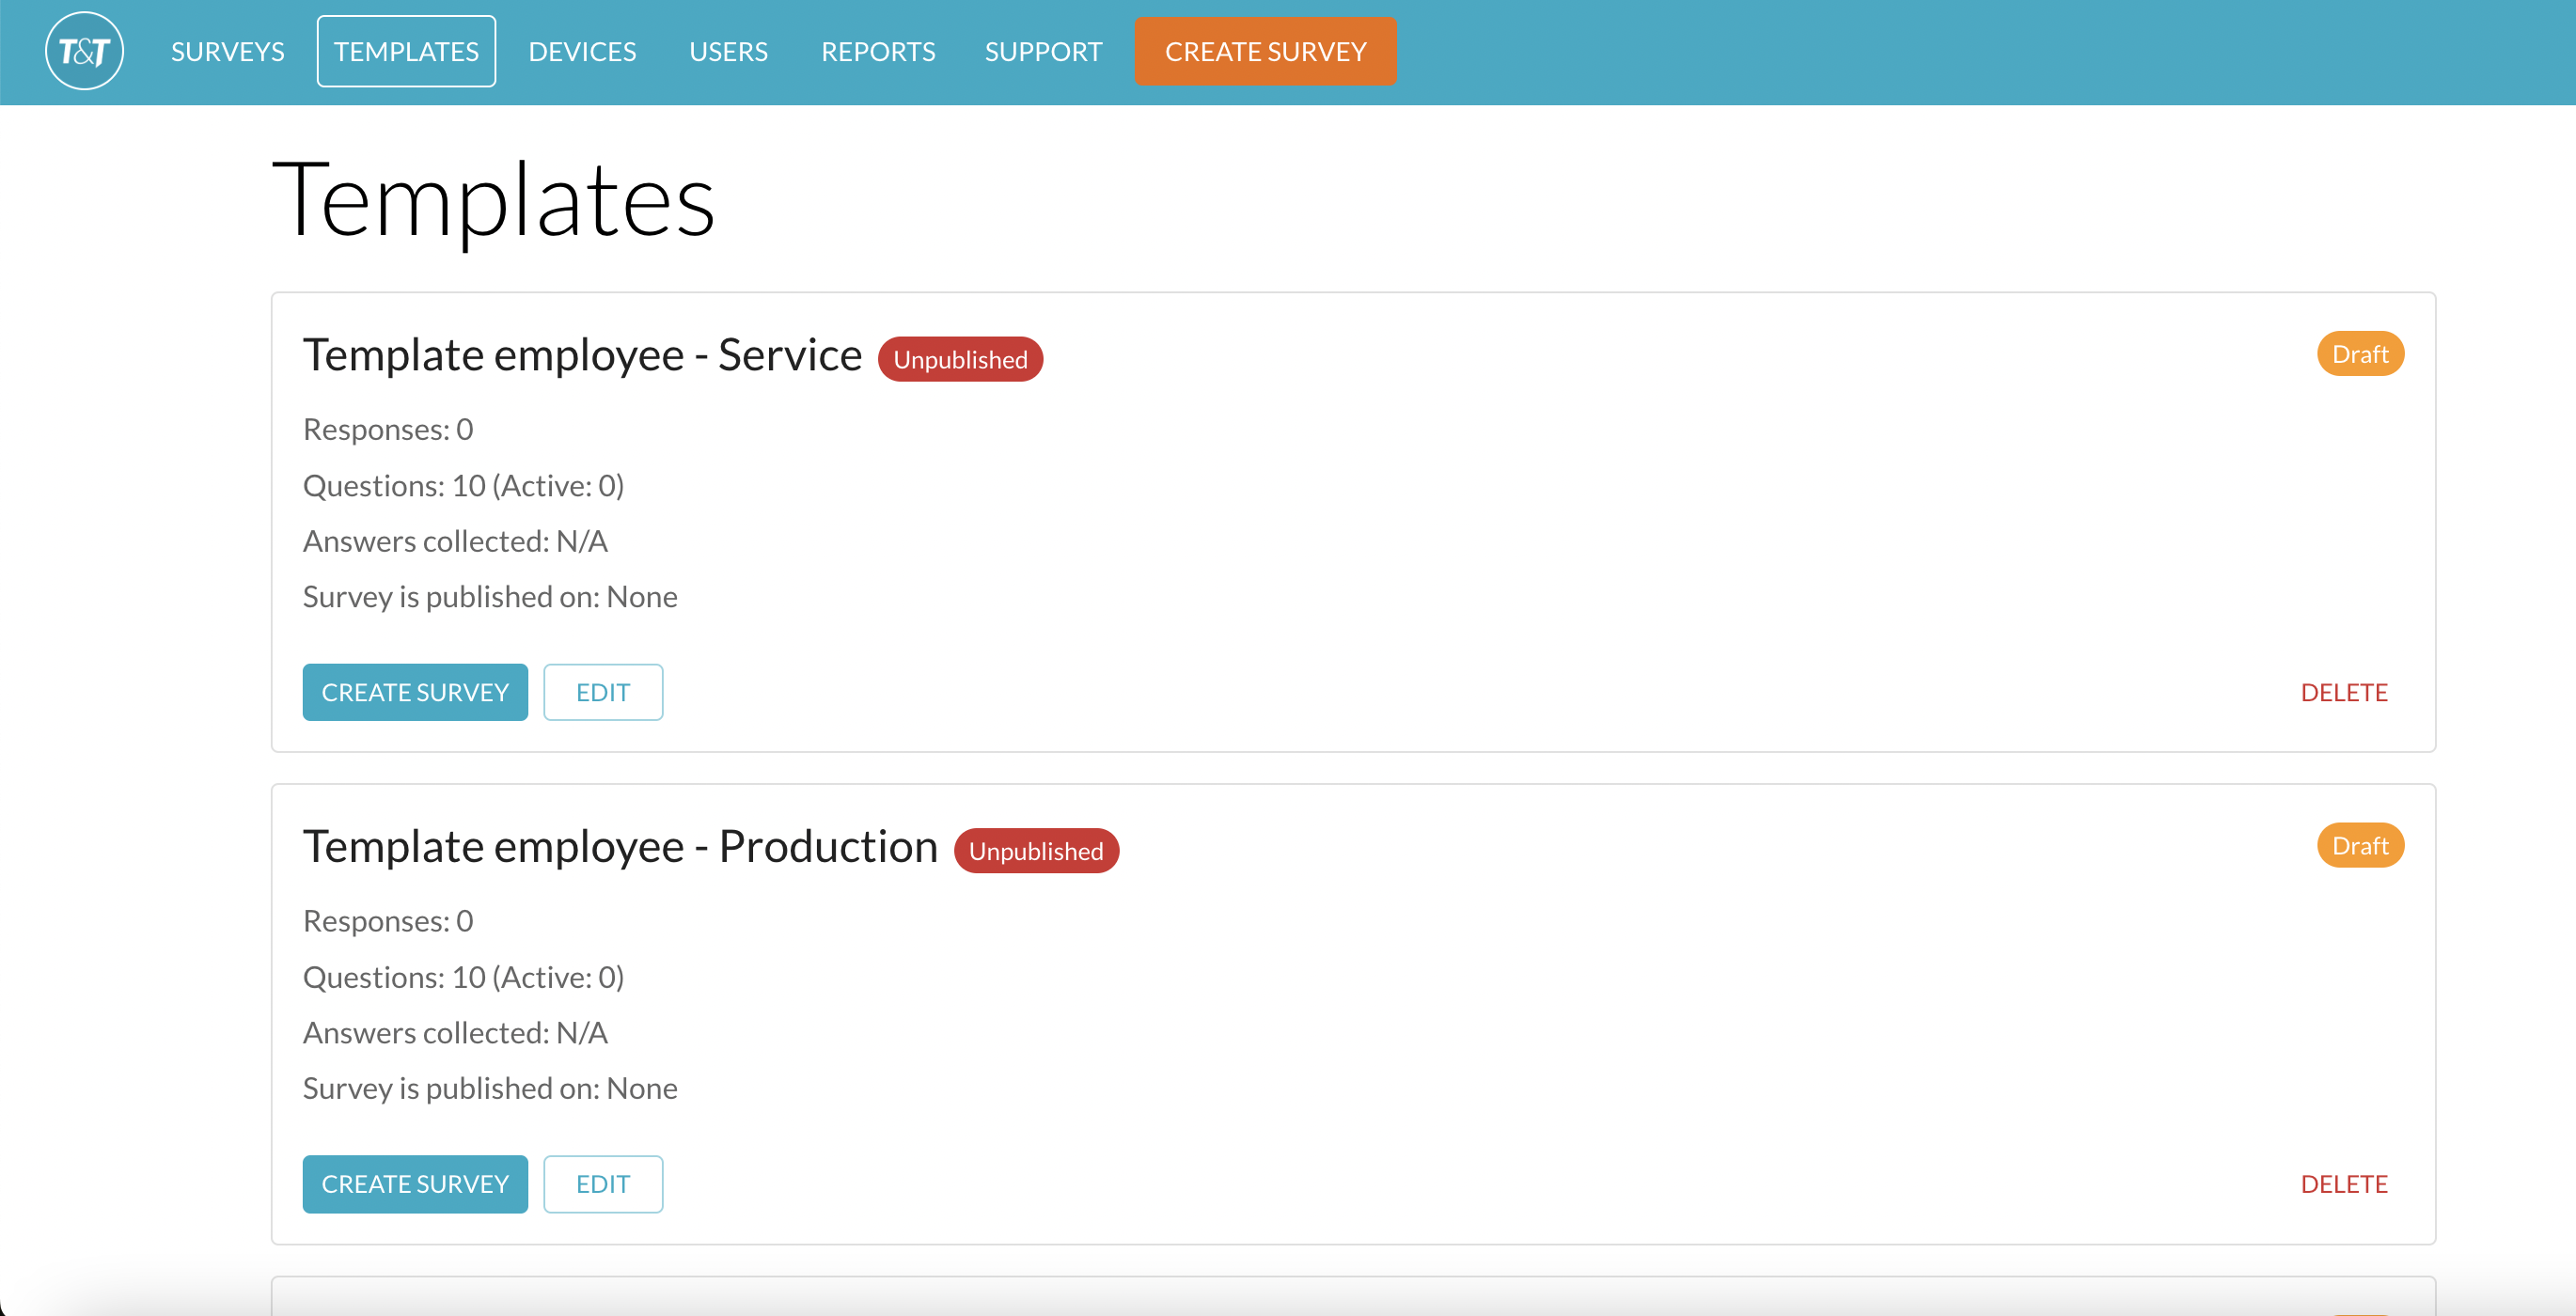Navigate to Reports

tap(877, 51)
